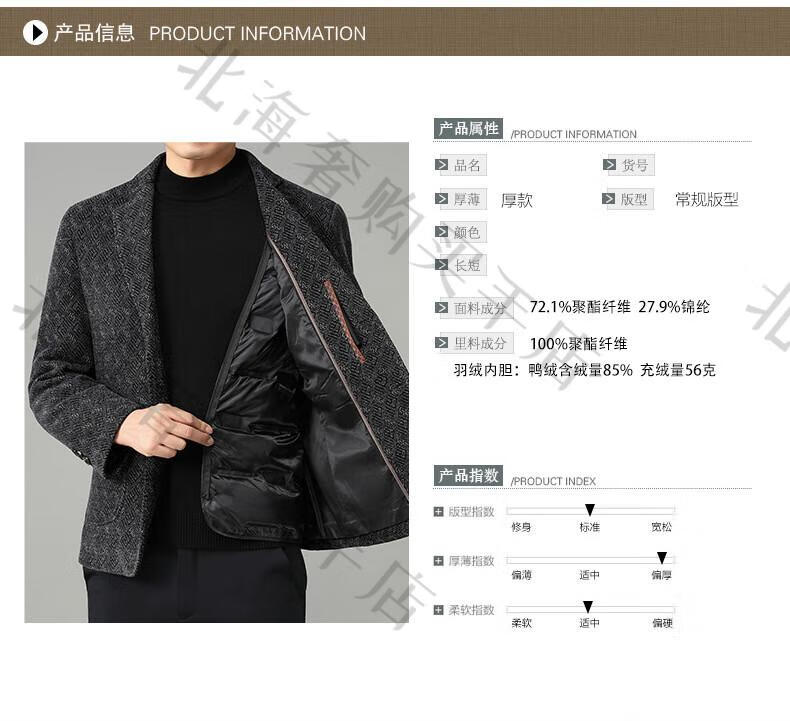790x721 pixels.
Task: Click the play arrow icon beside 产品信息
Action: point(35,33)
